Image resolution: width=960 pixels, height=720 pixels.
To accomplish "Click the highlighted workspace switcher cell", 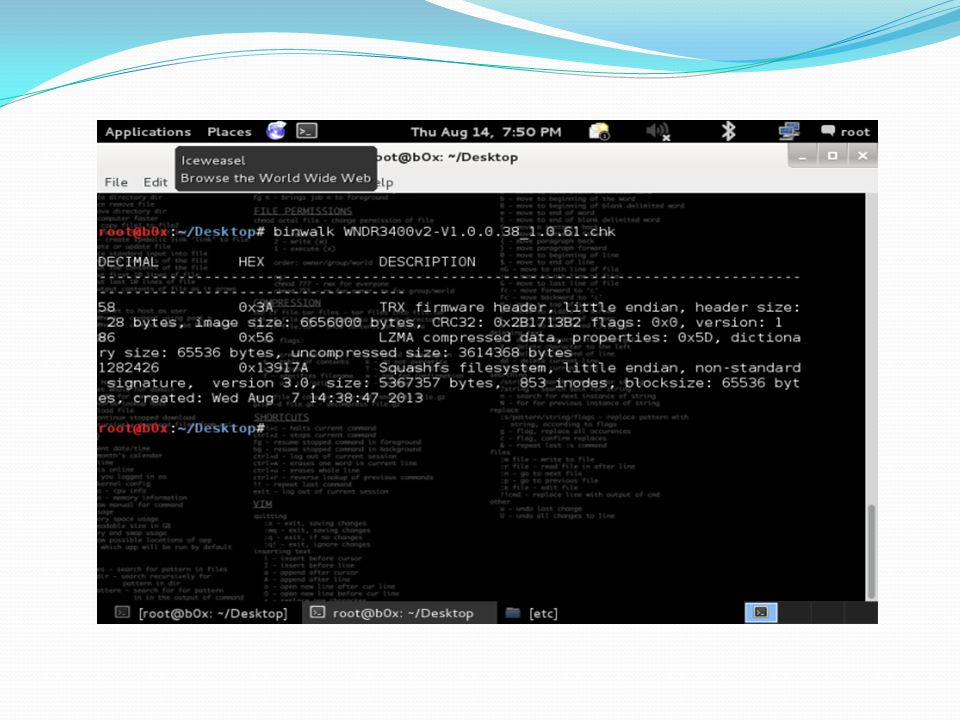I will [761, 612].
